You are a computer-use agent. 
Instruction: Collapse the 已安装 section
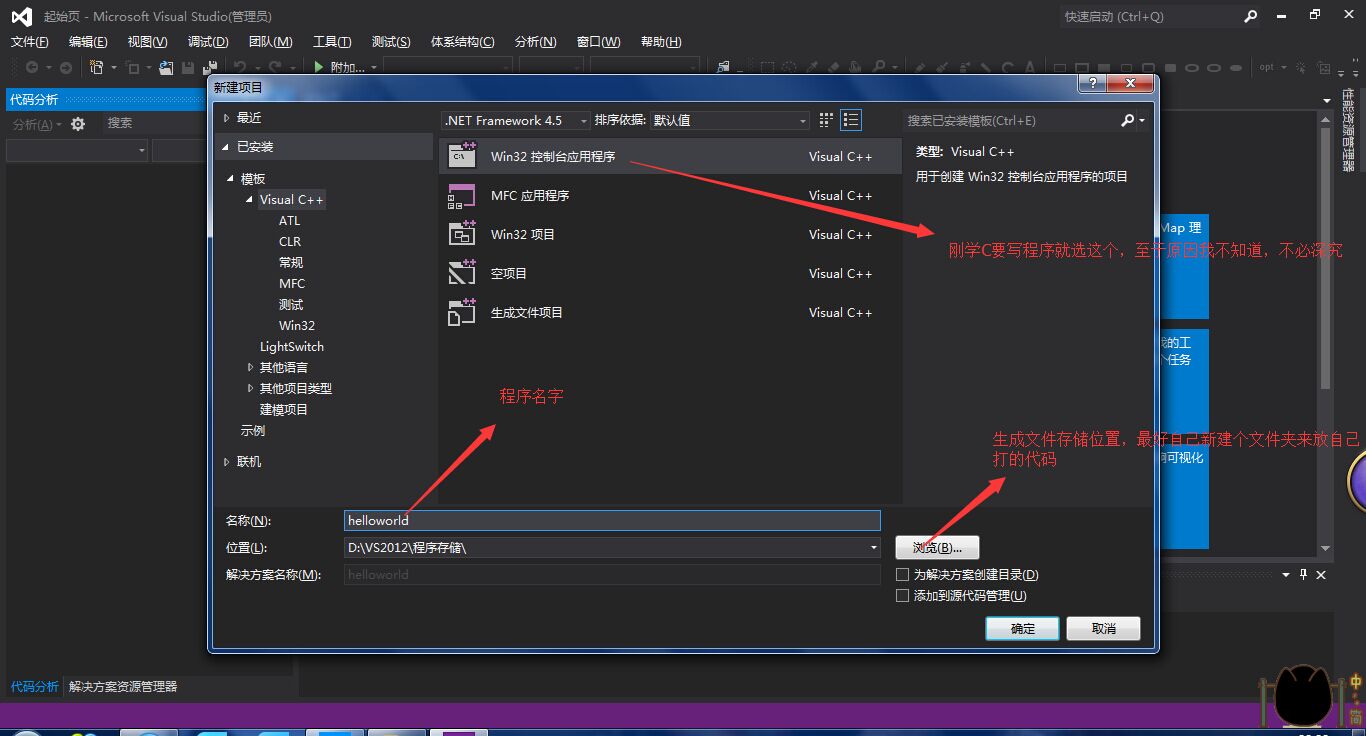point(227,147)
